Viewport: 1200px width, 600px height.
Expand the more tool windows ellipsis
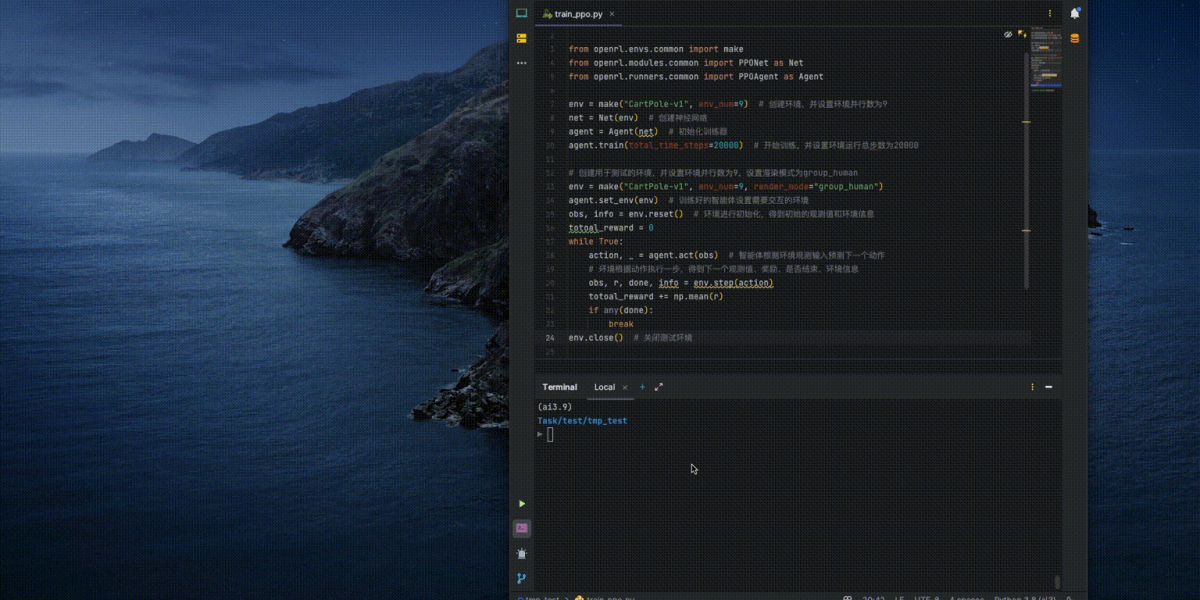click(x=521, y=63)
